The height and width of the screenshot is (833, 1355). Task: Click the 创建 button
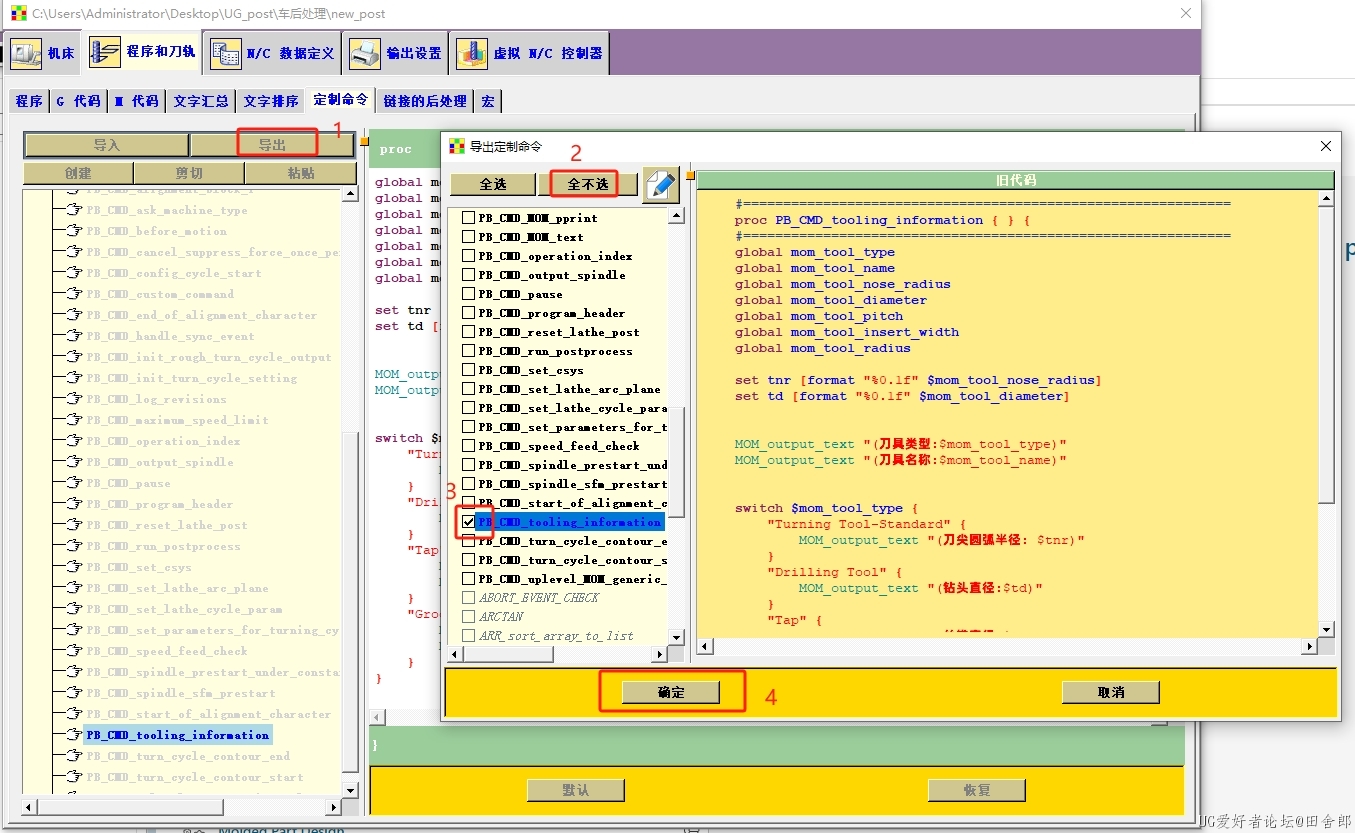tap(78, 173)
